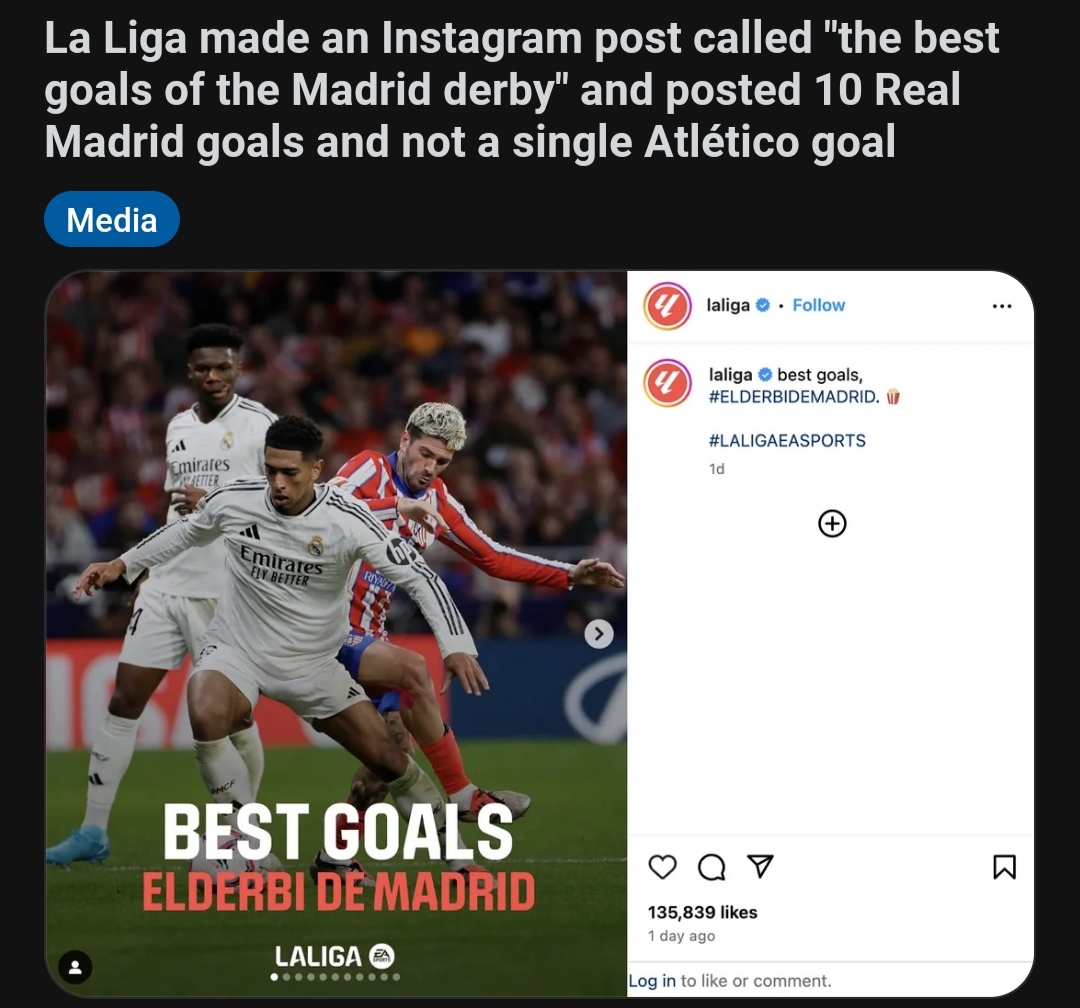Follow the laliga account

tap(818, 305)
